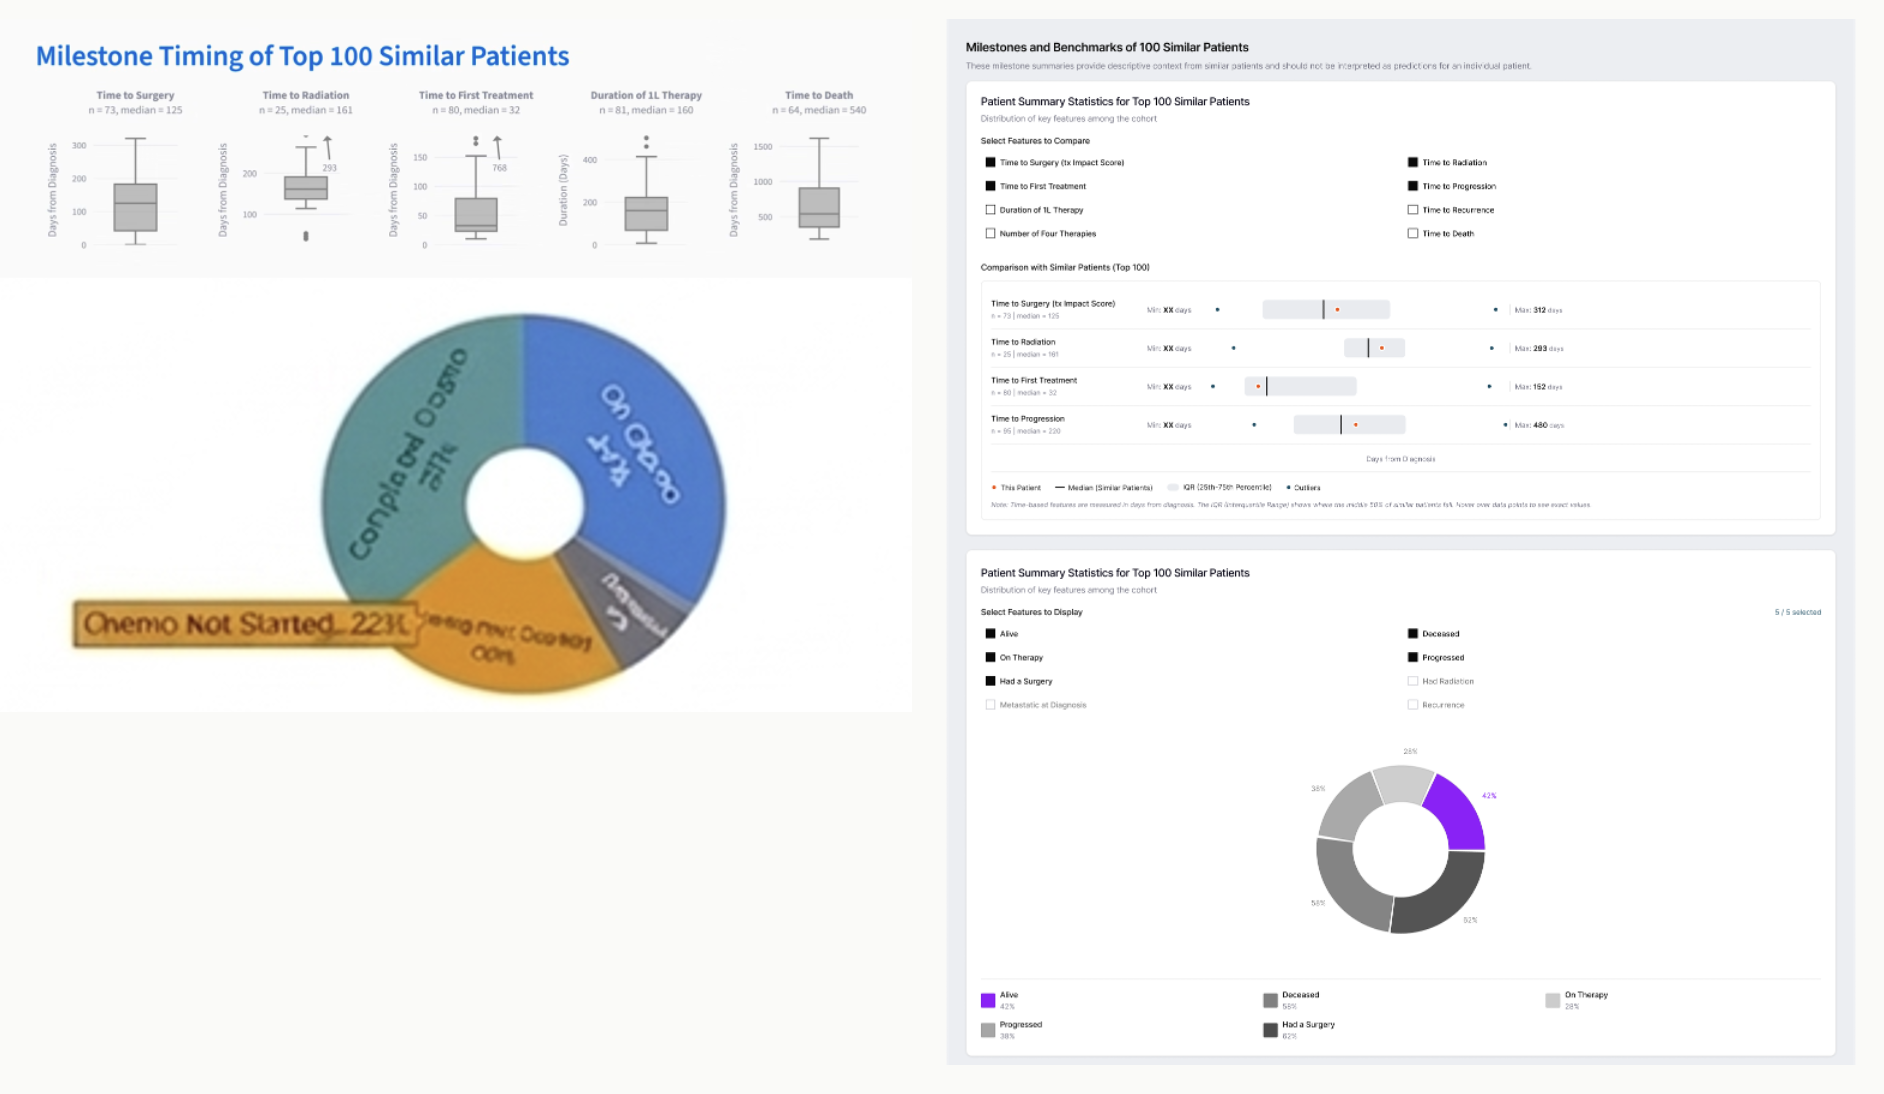Check the Time to Death checkbox
The image size is (1884, 1094).
pos(1412,233)
